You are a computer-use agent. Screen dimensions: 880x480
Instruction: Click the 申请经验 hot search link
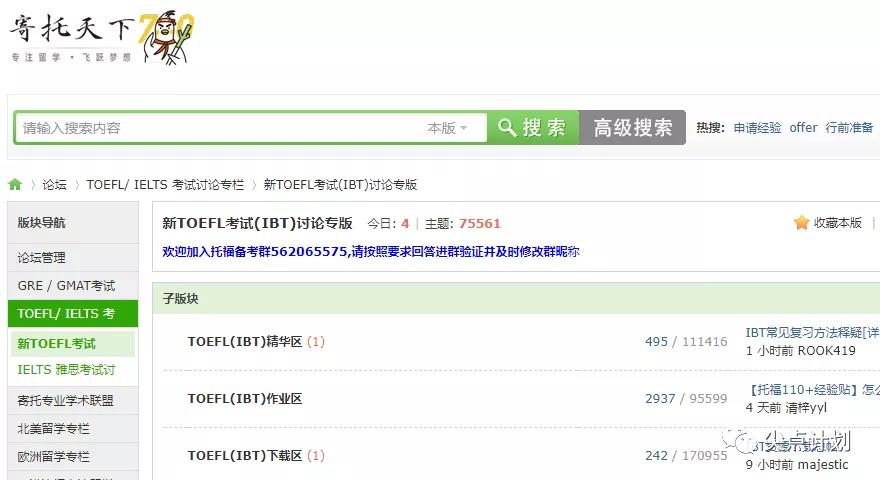tap(757, 127)
